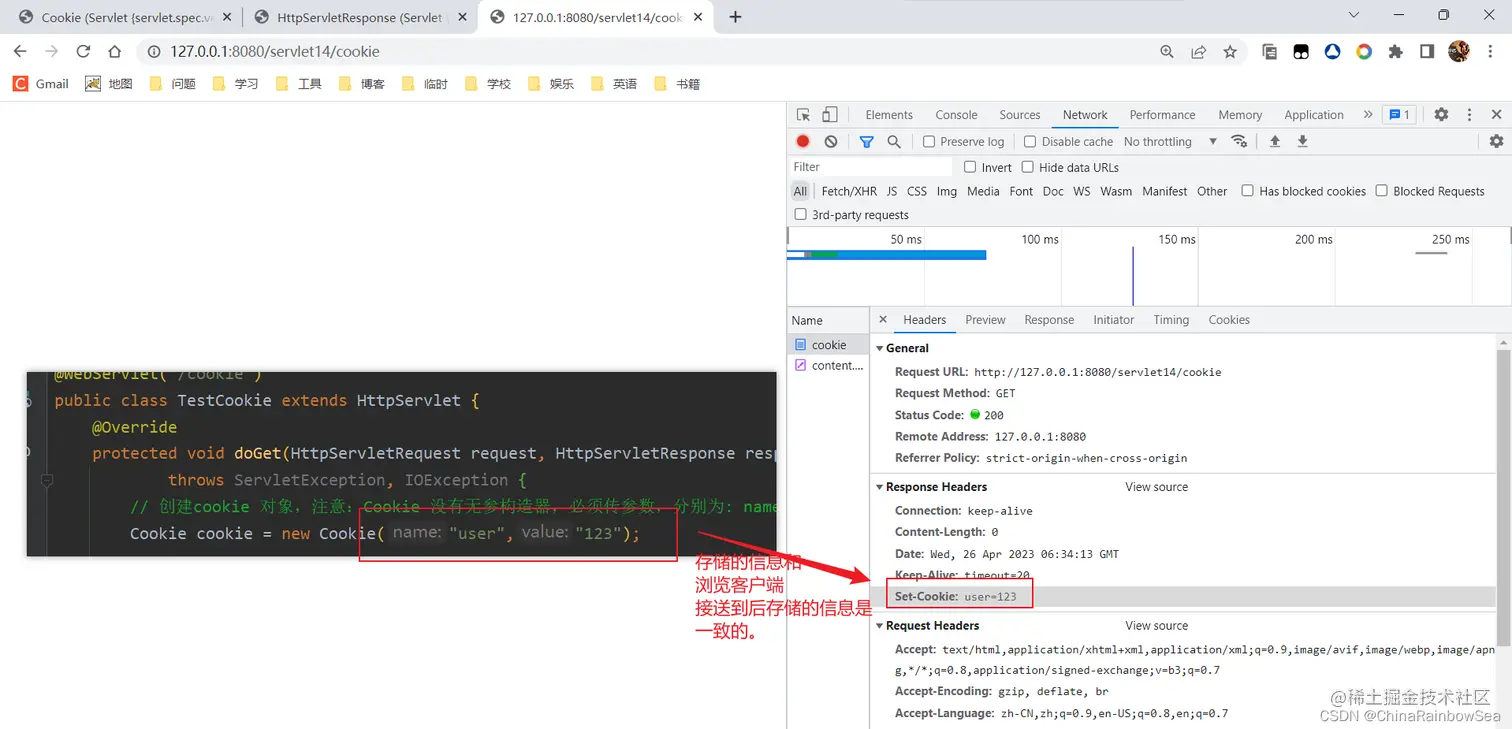Open DevTools customize three-dot menu
This screenshot has height=729, width=1512.
pos(1469,115)
